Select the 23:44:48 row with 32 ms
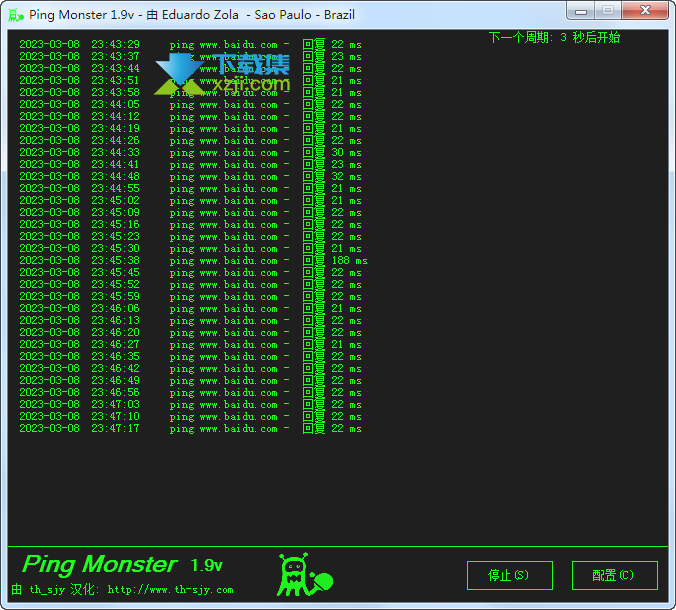 pyautogui.click(x=190, y=176)
